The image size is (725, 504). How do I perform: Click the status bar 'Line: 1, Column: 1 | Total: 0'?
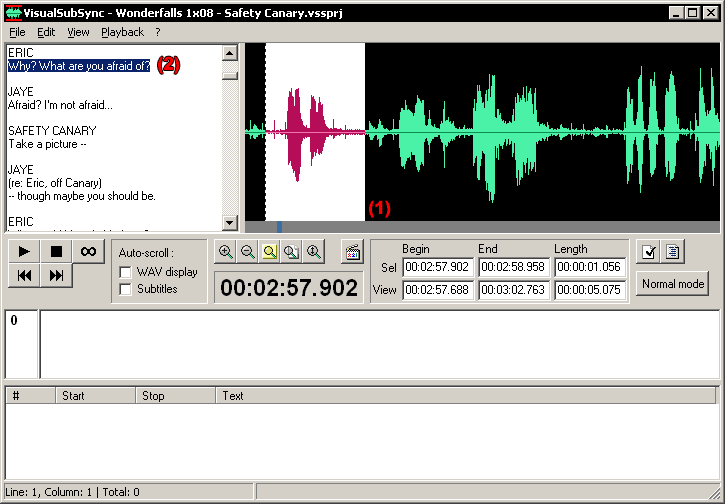[72, 492]
